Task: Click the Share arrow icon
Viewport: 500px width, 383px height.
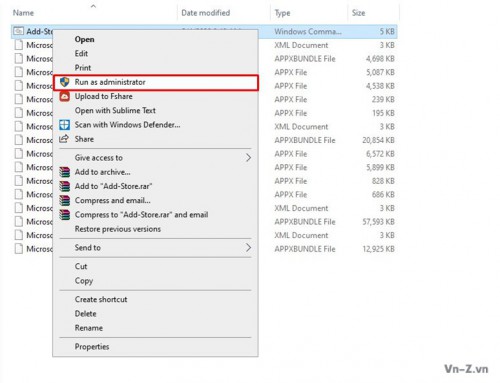Action: 64,139
